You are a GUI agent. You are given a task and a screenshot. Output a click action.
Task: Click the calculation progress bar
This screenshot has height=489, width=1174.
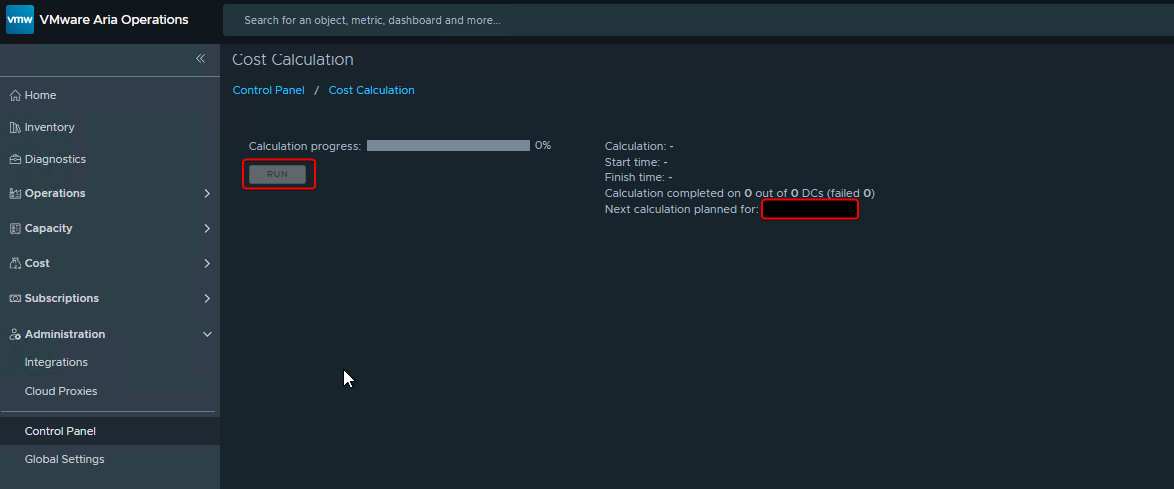448,146
